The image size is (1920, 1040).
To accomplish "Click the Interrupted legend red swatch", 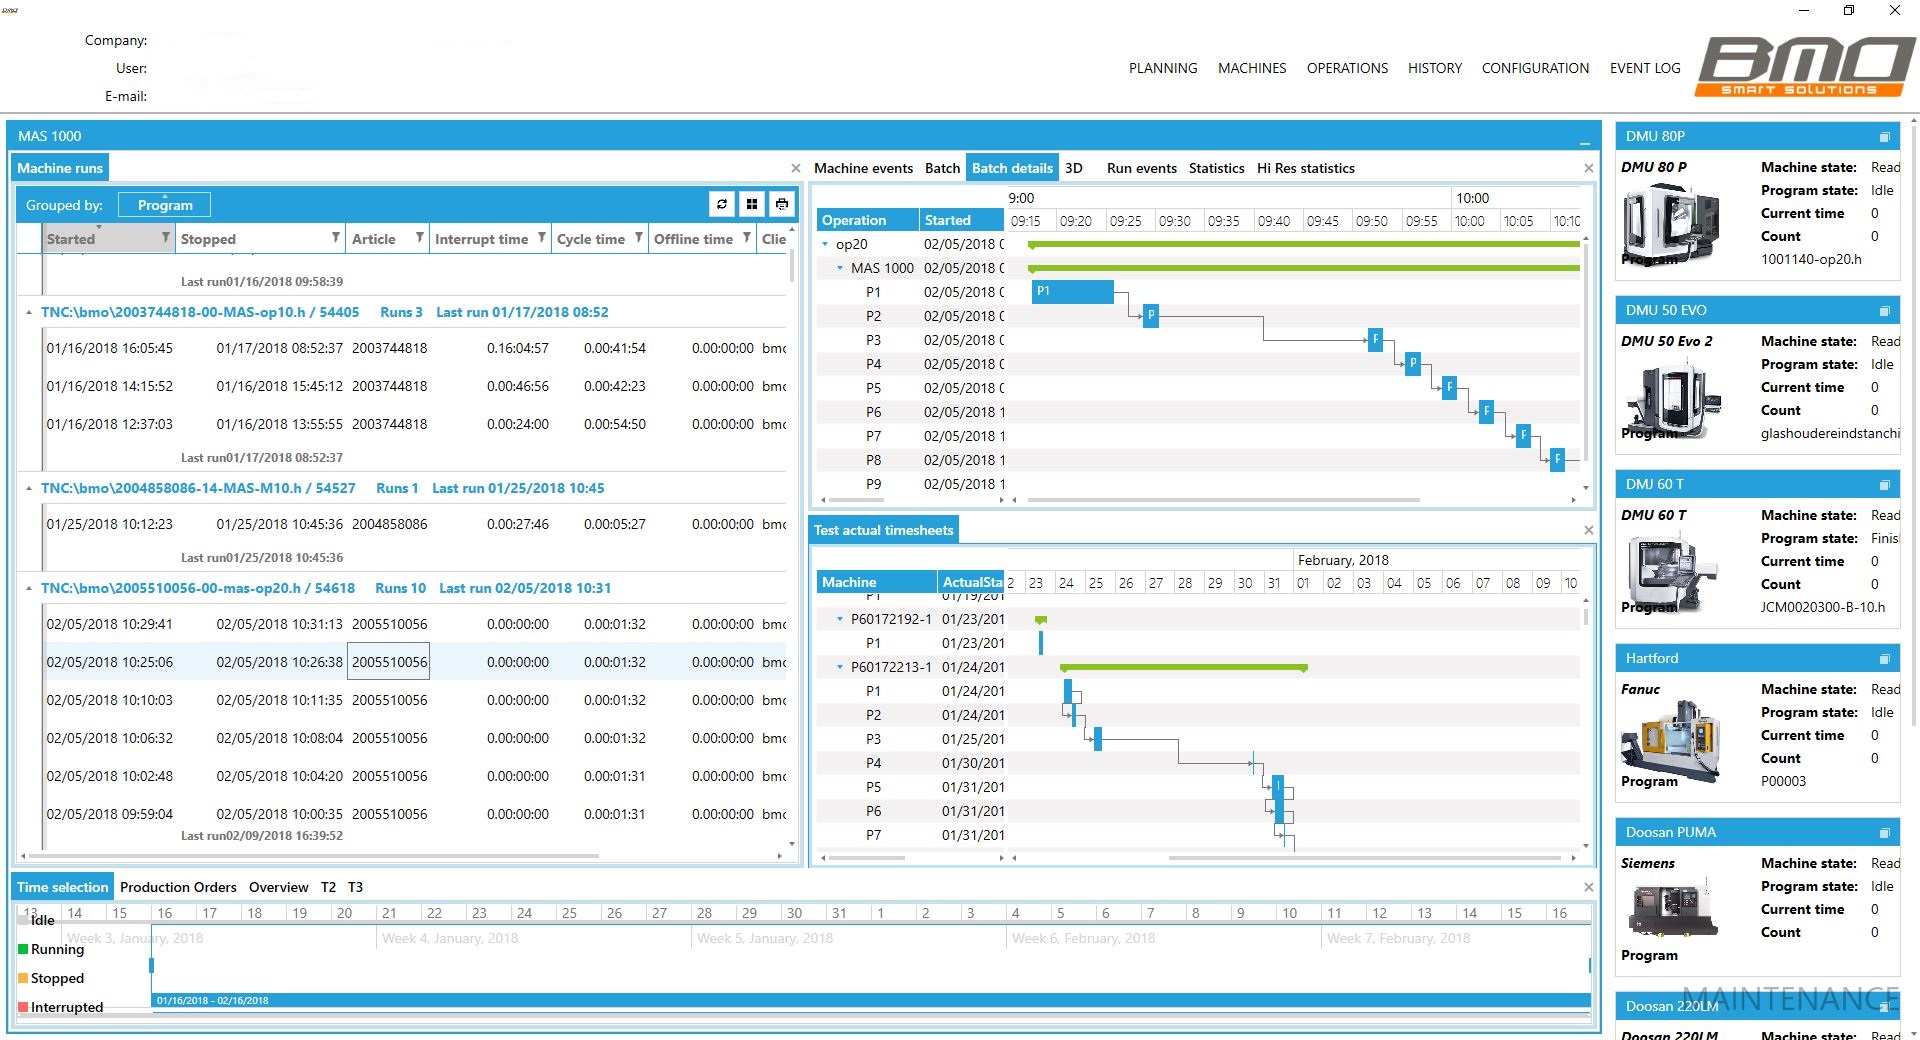I will [23, 1007].
